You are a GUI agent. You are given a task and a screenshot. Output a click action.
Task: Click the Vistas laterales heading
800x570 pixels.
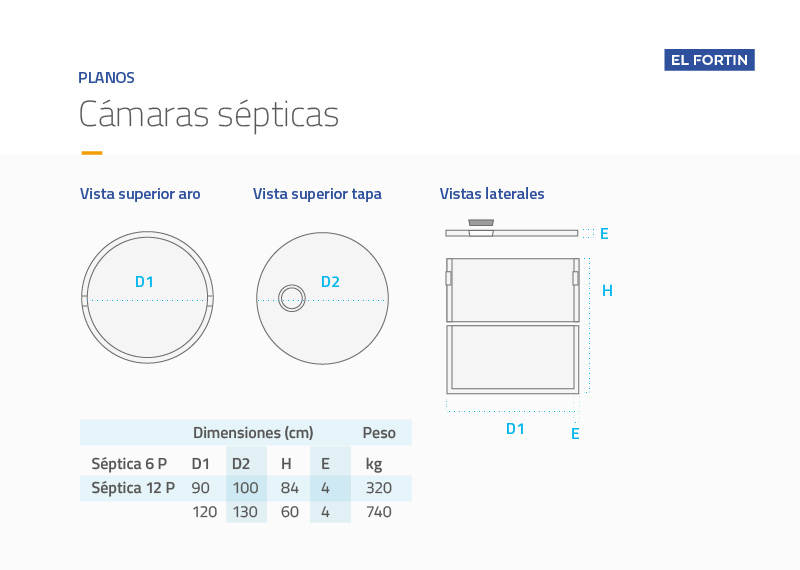coord(492,194)
